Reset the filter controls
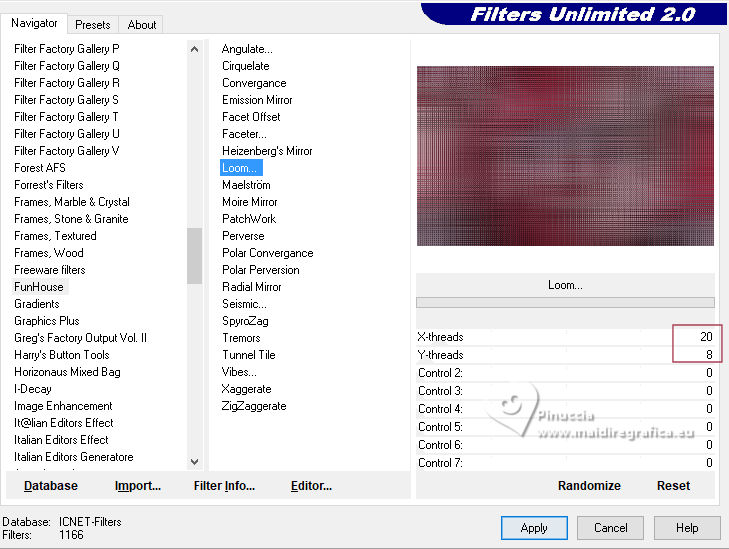 pyautogui.click(x=673, y=486)
